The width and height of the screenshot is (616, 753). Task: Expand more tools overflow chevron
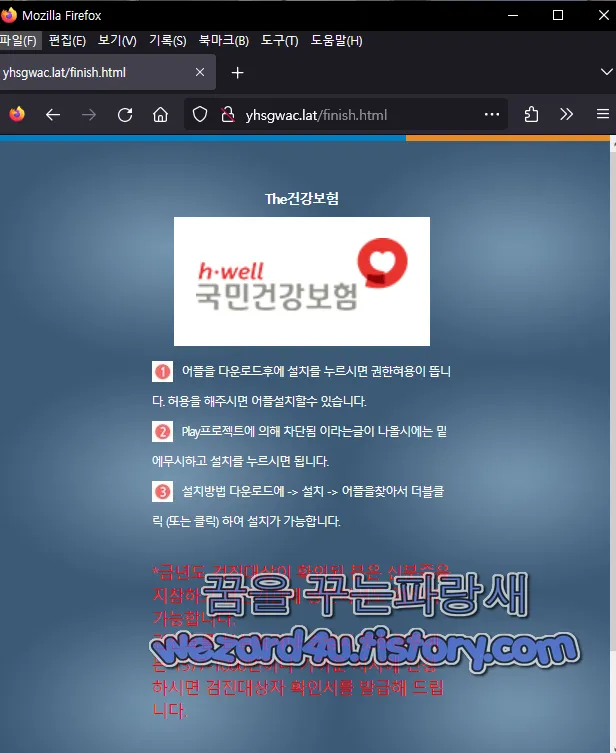click(567, 115)
